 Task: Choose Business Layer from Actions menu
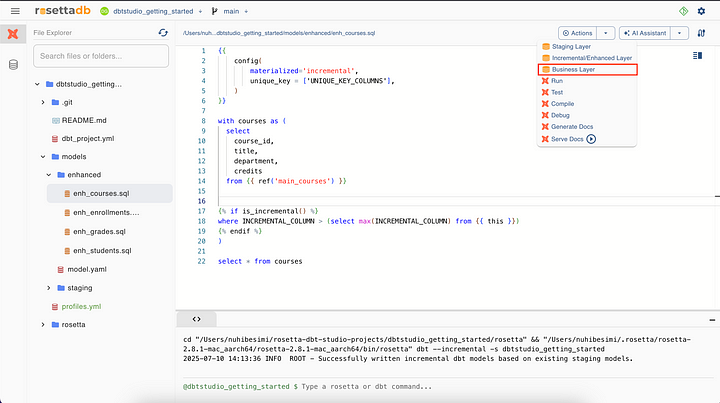[x=587, y=69]
